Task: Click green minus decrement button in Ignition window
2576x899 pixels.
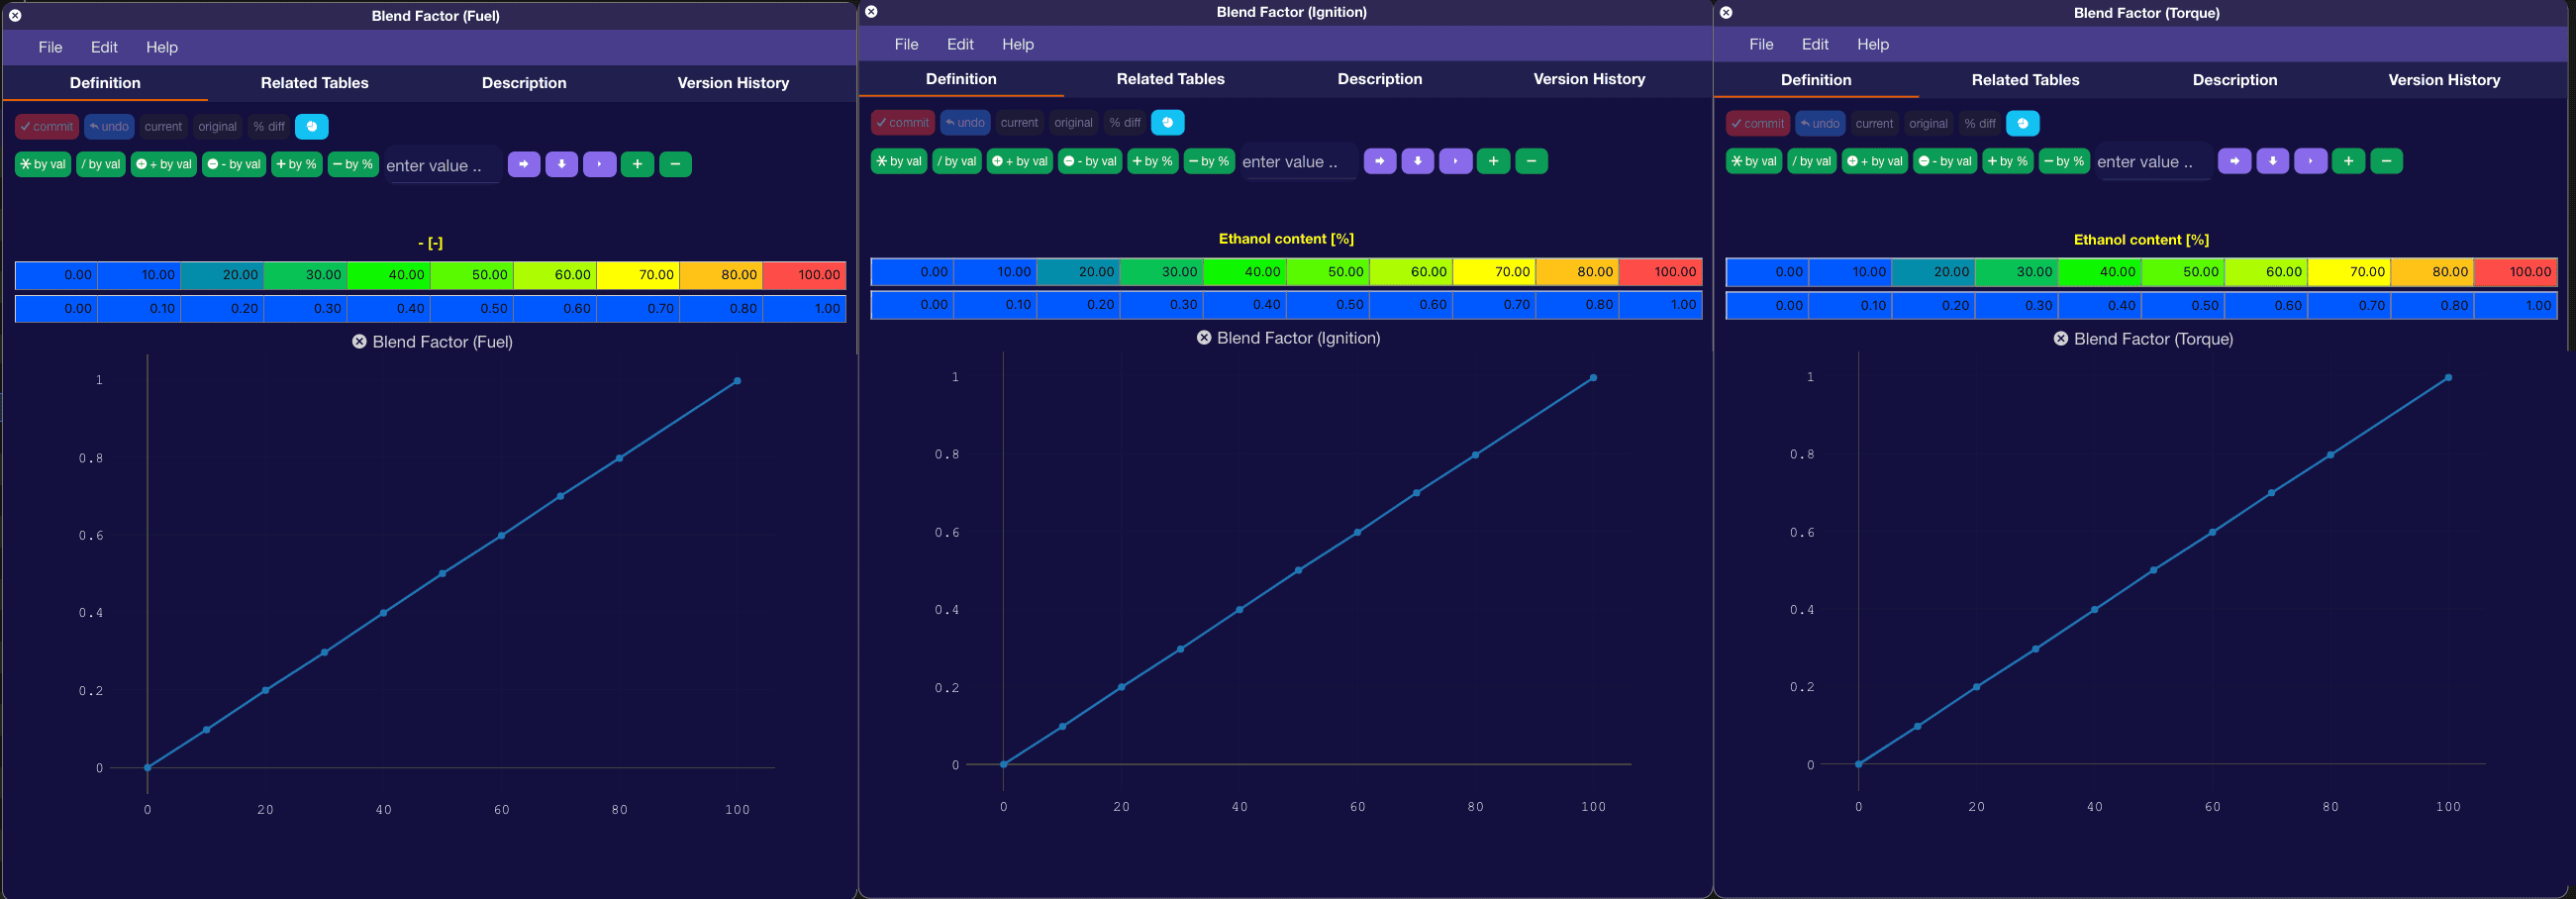Action: click(x=1531, y=161)
